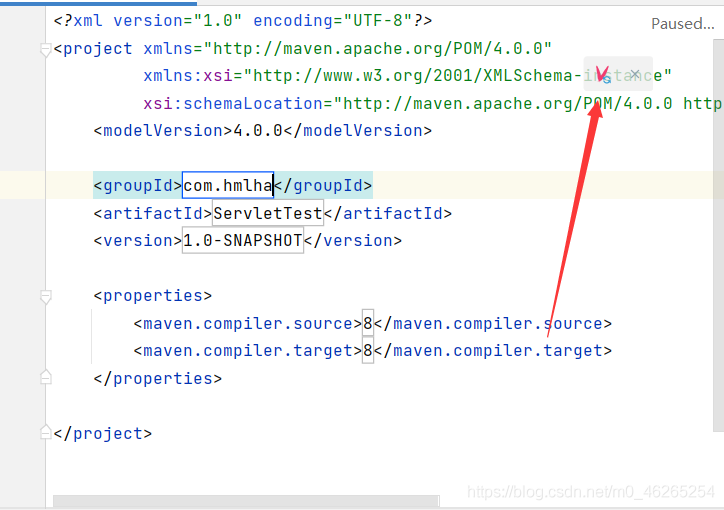Click fold marker beside closing properties tag
The image size is (724, 510).
tap(45, 378)
